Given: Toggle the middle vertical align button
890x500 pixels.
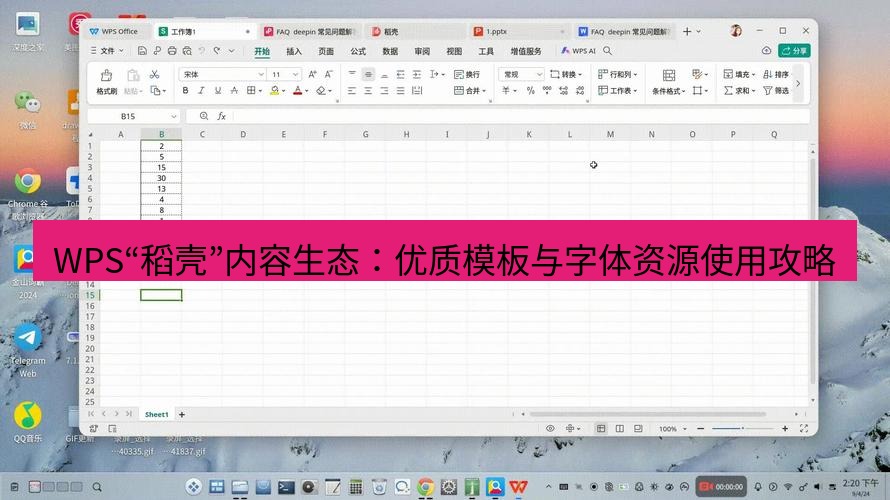Looking at the screenshot, I should tap(368, 74).
